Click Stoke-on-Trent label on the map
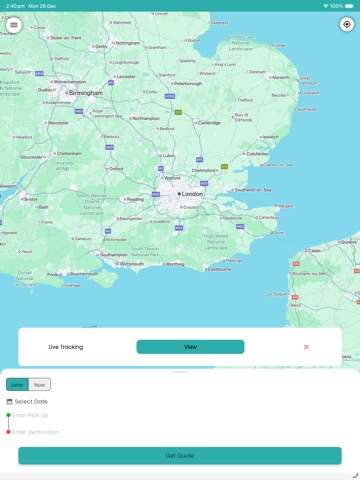Viewport: 360px width, 480px height. click(66, 38)
